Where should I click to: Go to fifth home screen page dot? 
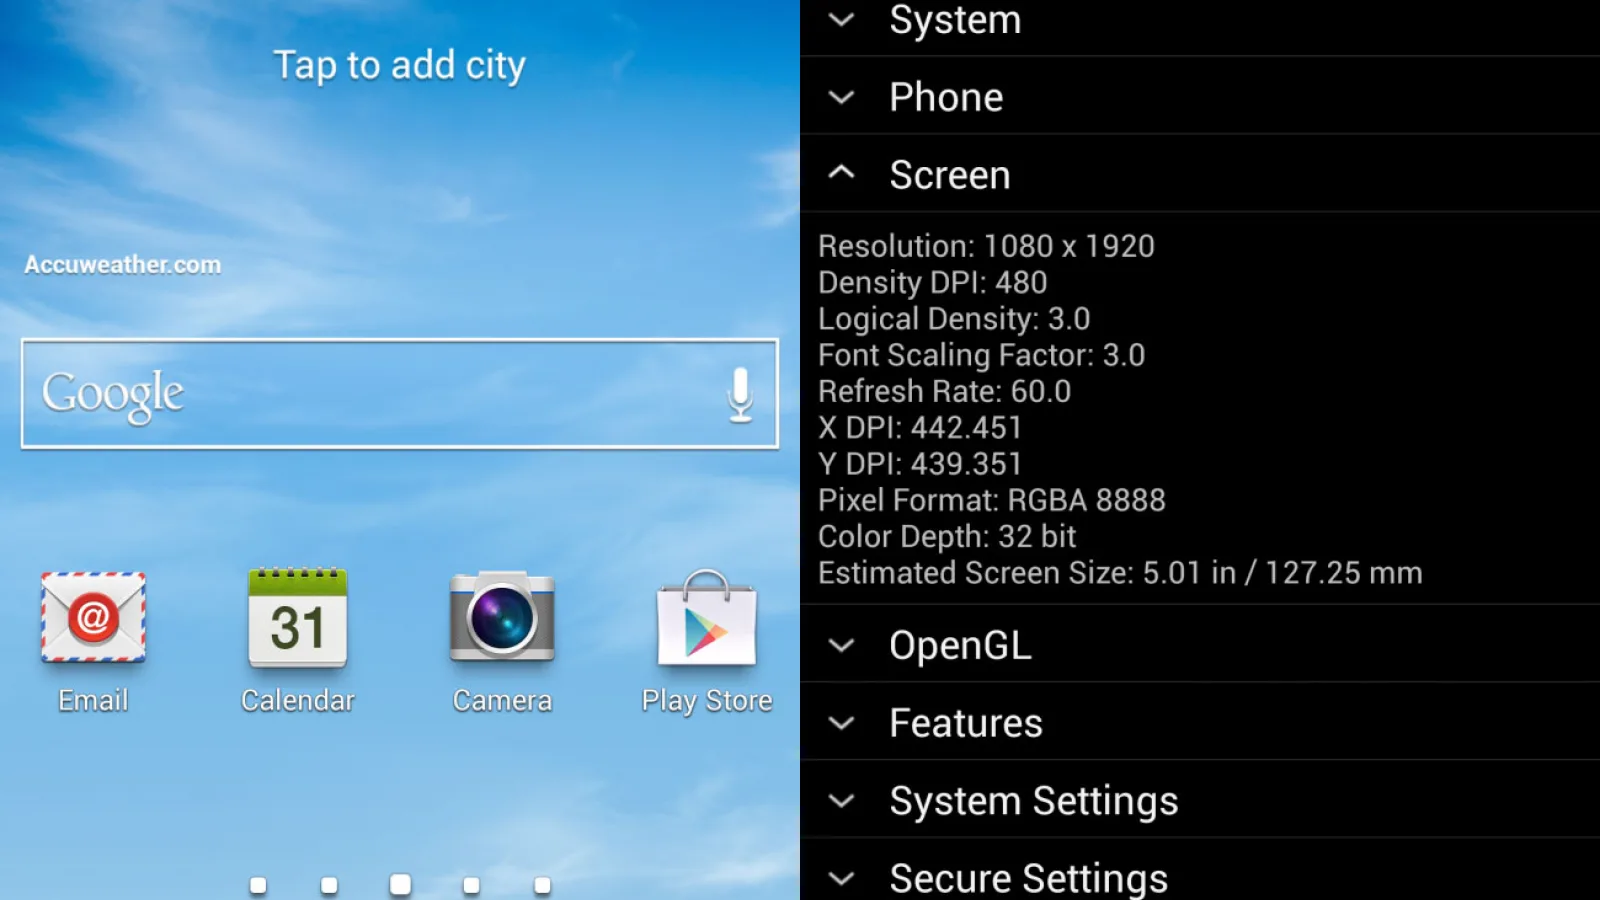pos(542,885)
